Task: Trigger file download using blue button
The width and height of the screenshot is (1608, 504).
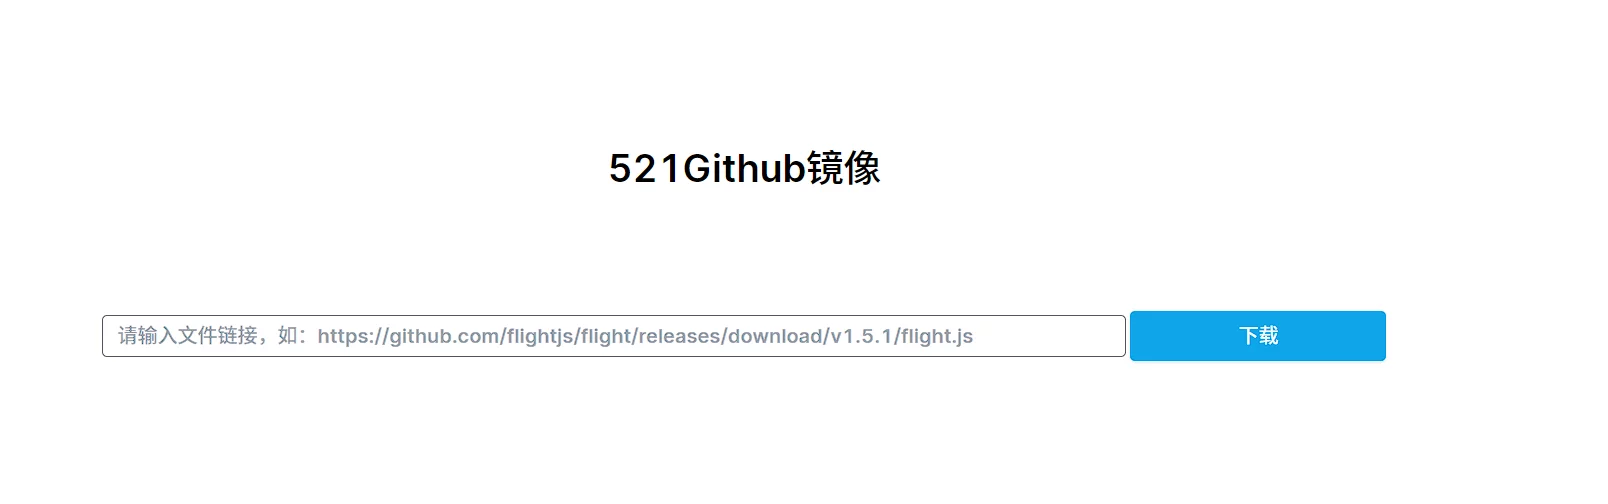Action: (1257, 336)
